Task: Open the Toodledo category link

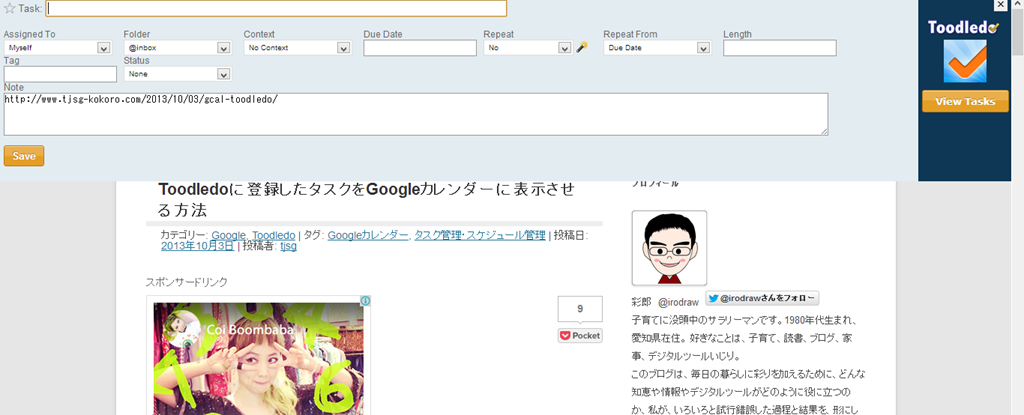Action: pyautogui.click(x=274, y=235)
